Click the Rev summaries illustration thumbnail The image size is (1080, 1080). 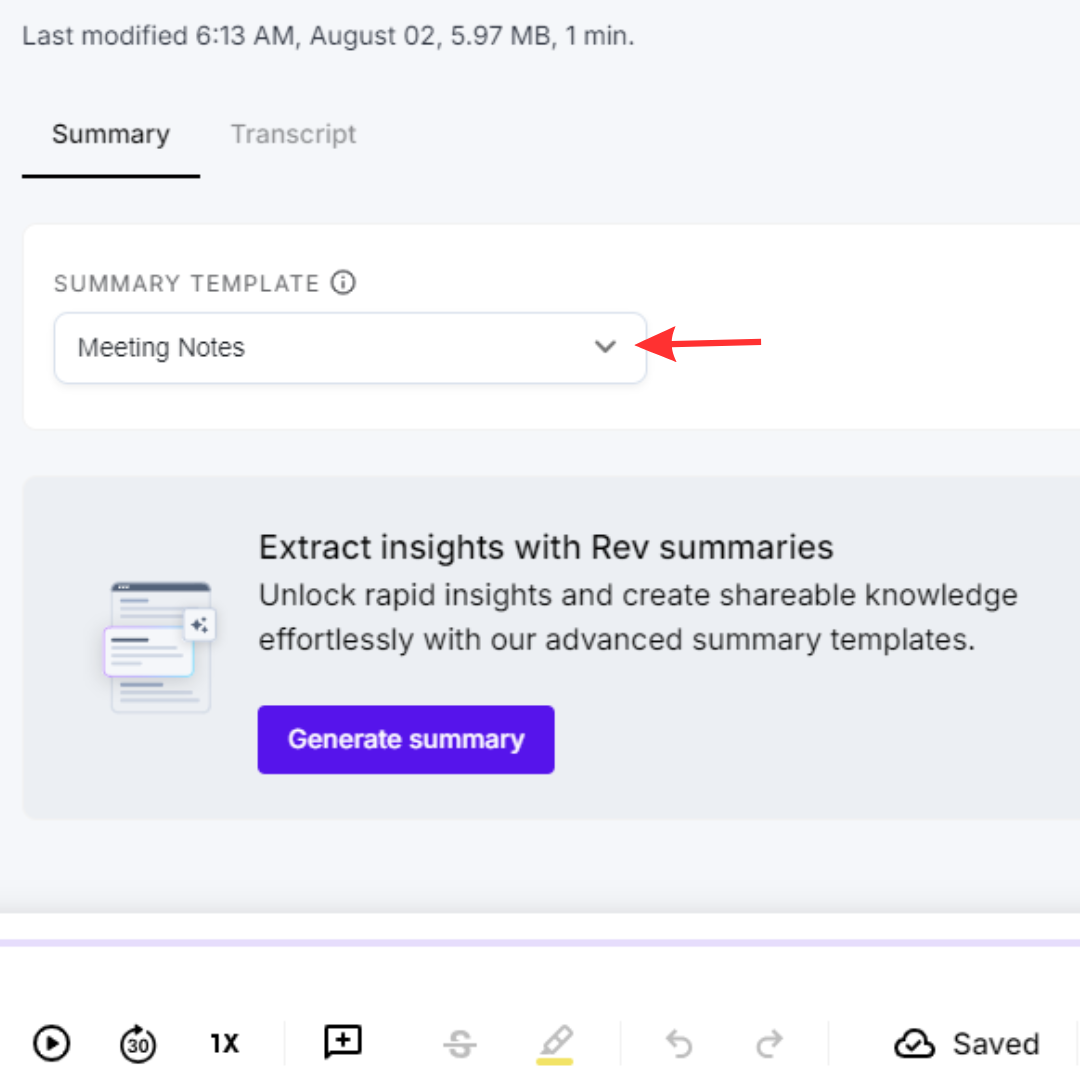pyautogui.click(x=159, y=645)
